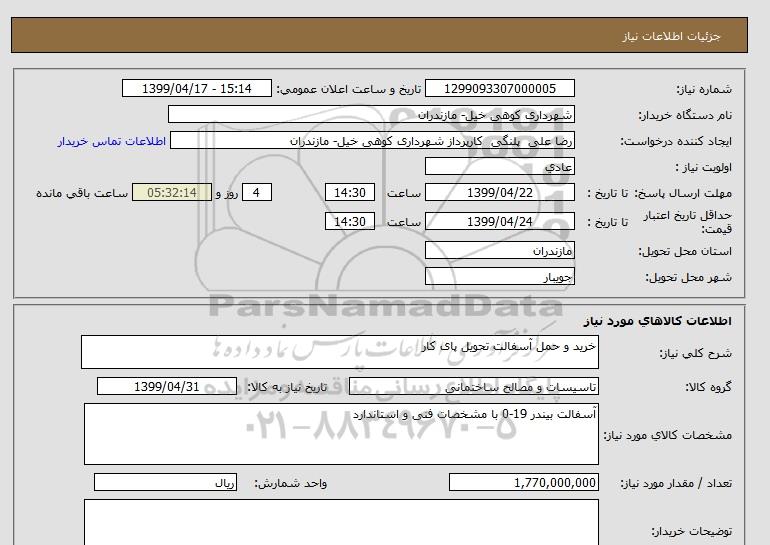The width and height of the screenshot is (770, 545).
Task: Click the label مهلت ارسال پاسخ
Action: pyautogui.click(x=682, y=193)
